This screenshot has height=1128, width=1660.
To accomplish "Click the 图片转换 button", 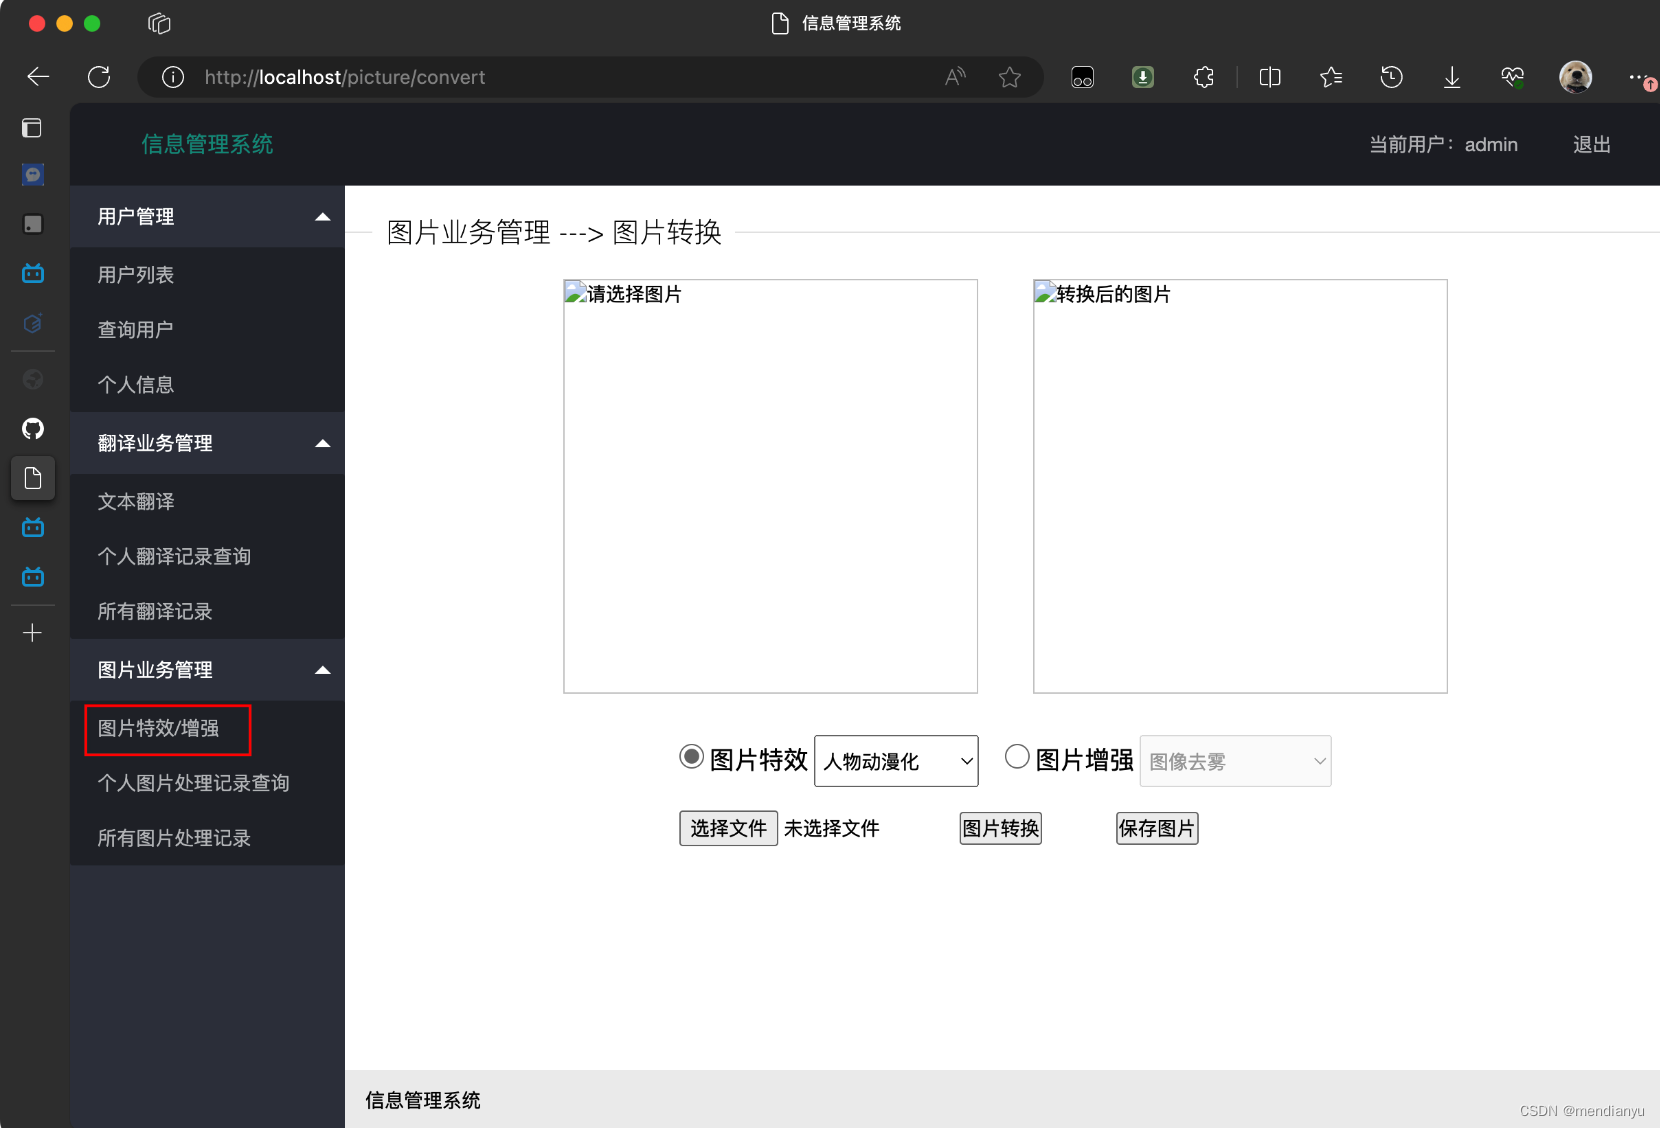I will tap(1000, 828).
